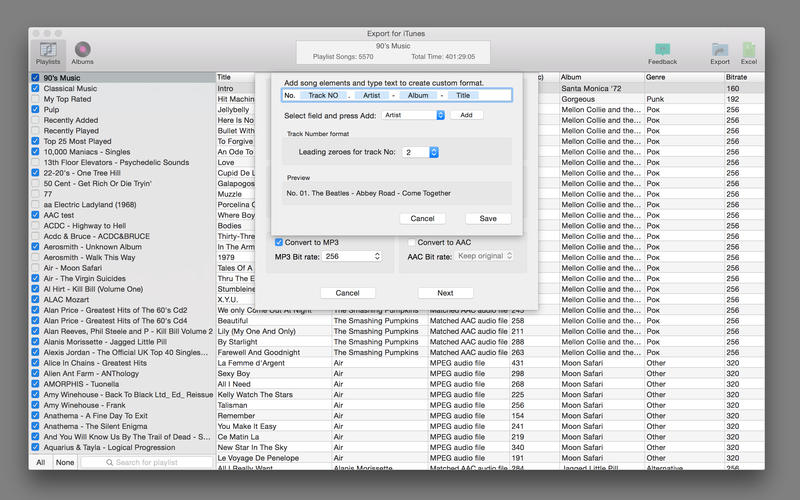The width and height of the screenshot is (800, 500).
Task: Select song row Le Voyage De Penelope
Action: tap(490, 458)
